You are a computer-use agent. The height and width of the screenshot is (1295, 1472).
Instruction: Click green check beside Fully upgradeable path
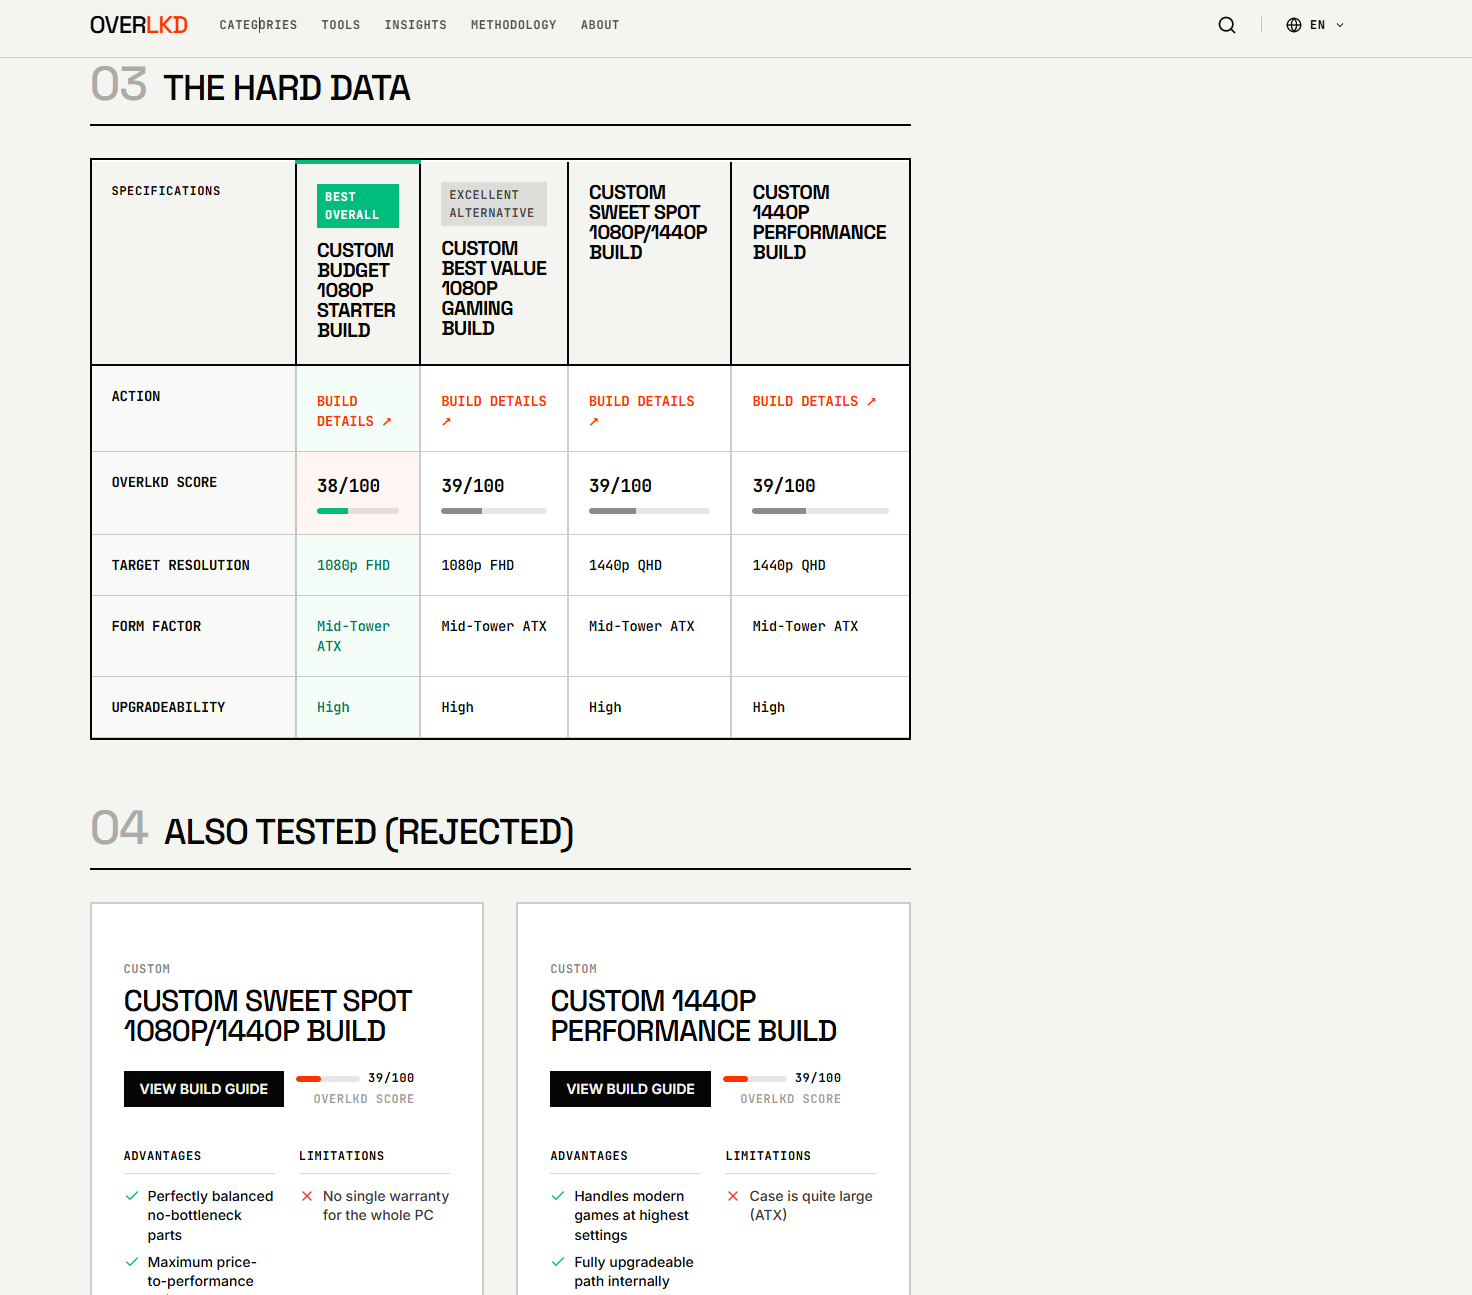point(558,1262)
